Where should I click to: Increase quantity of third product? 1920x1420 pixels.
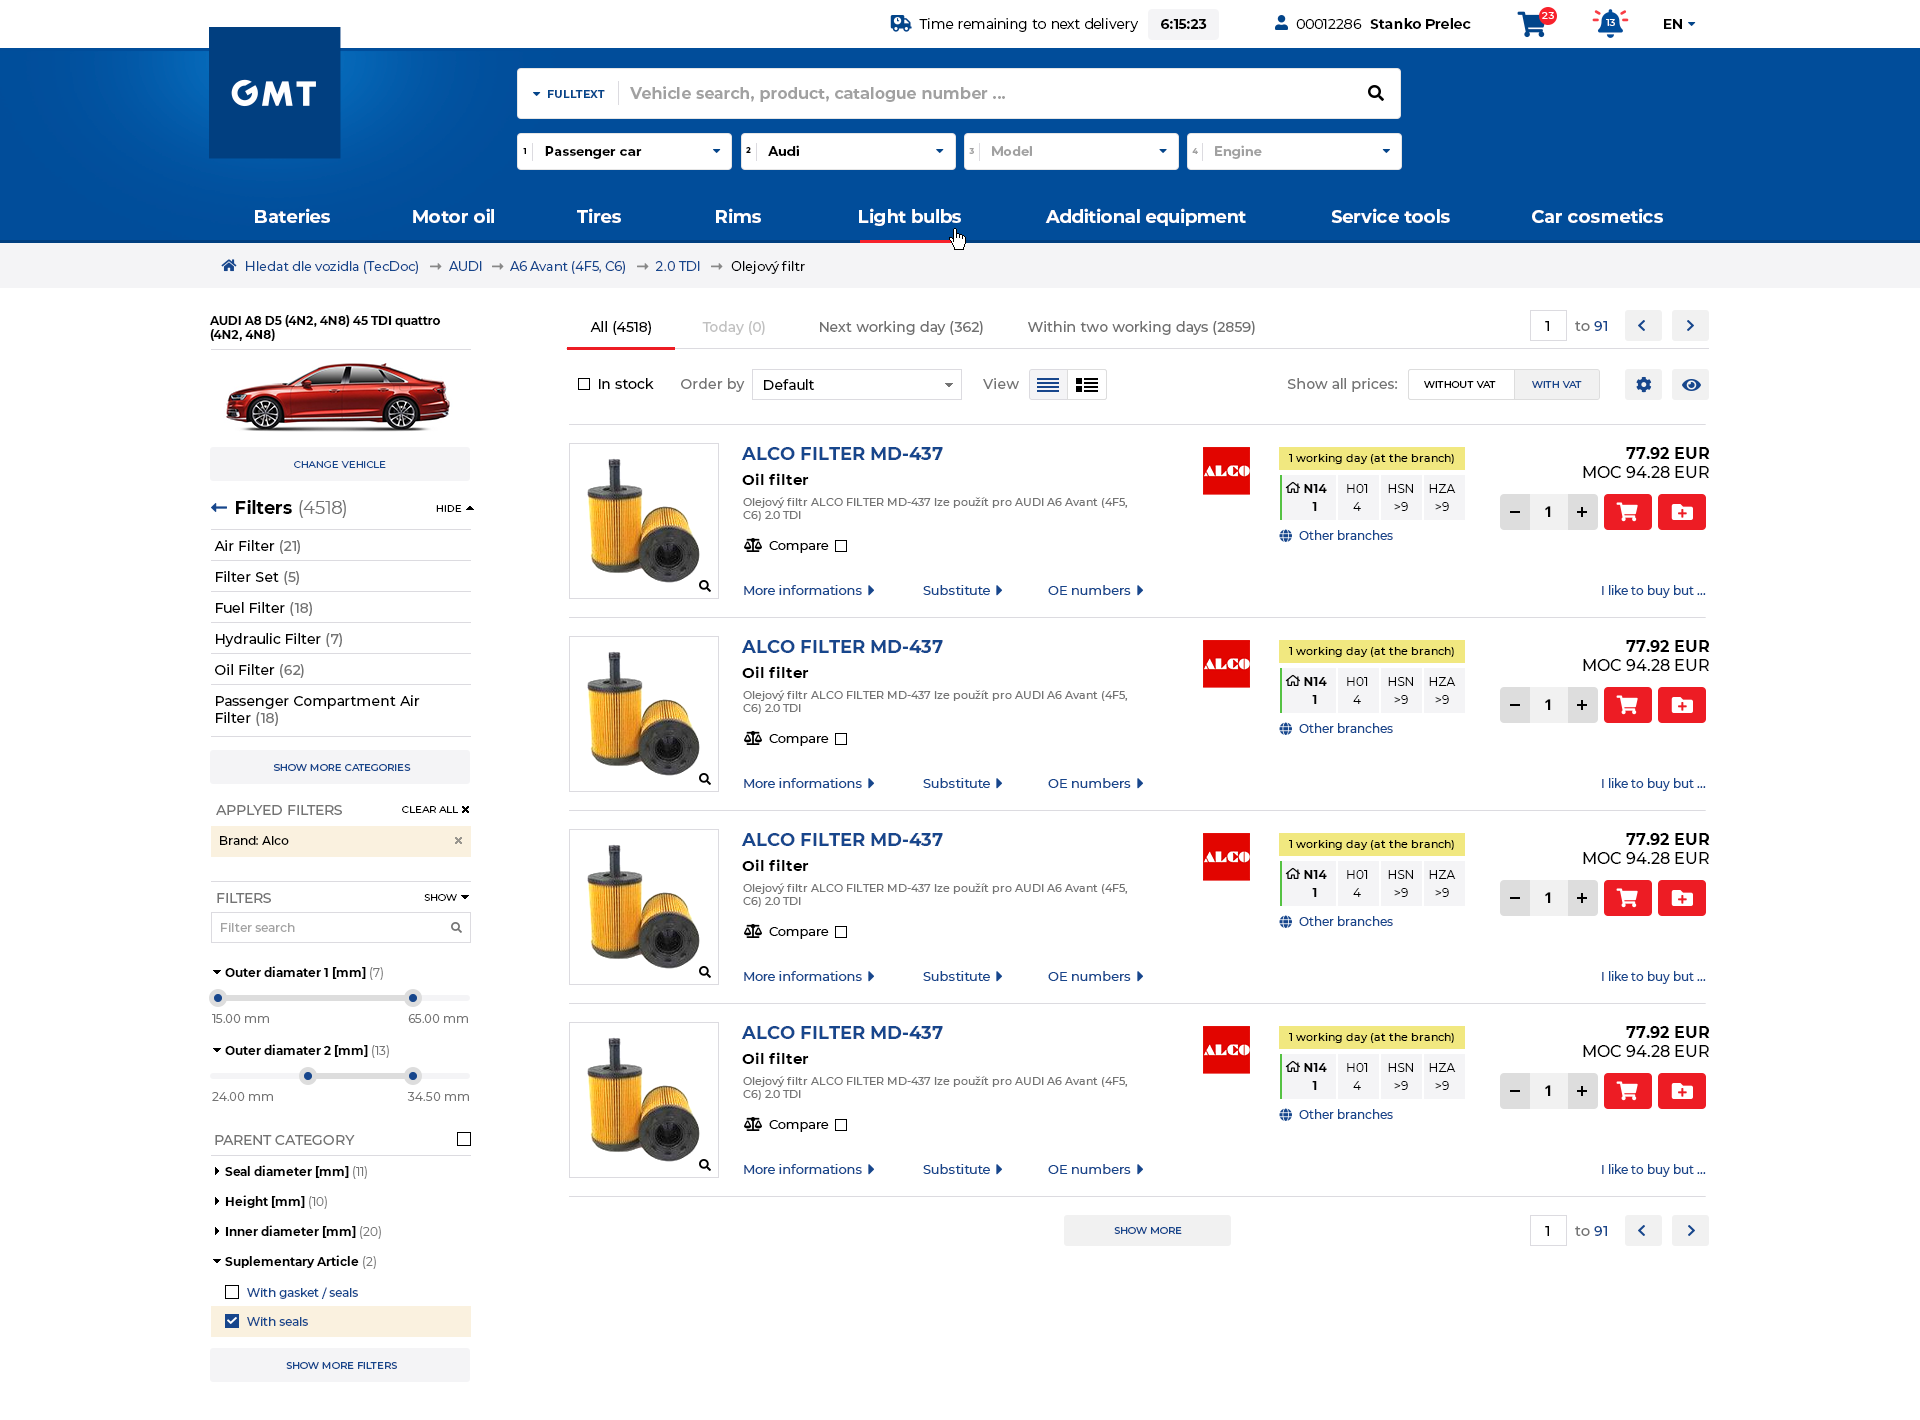click(1582, 898)
